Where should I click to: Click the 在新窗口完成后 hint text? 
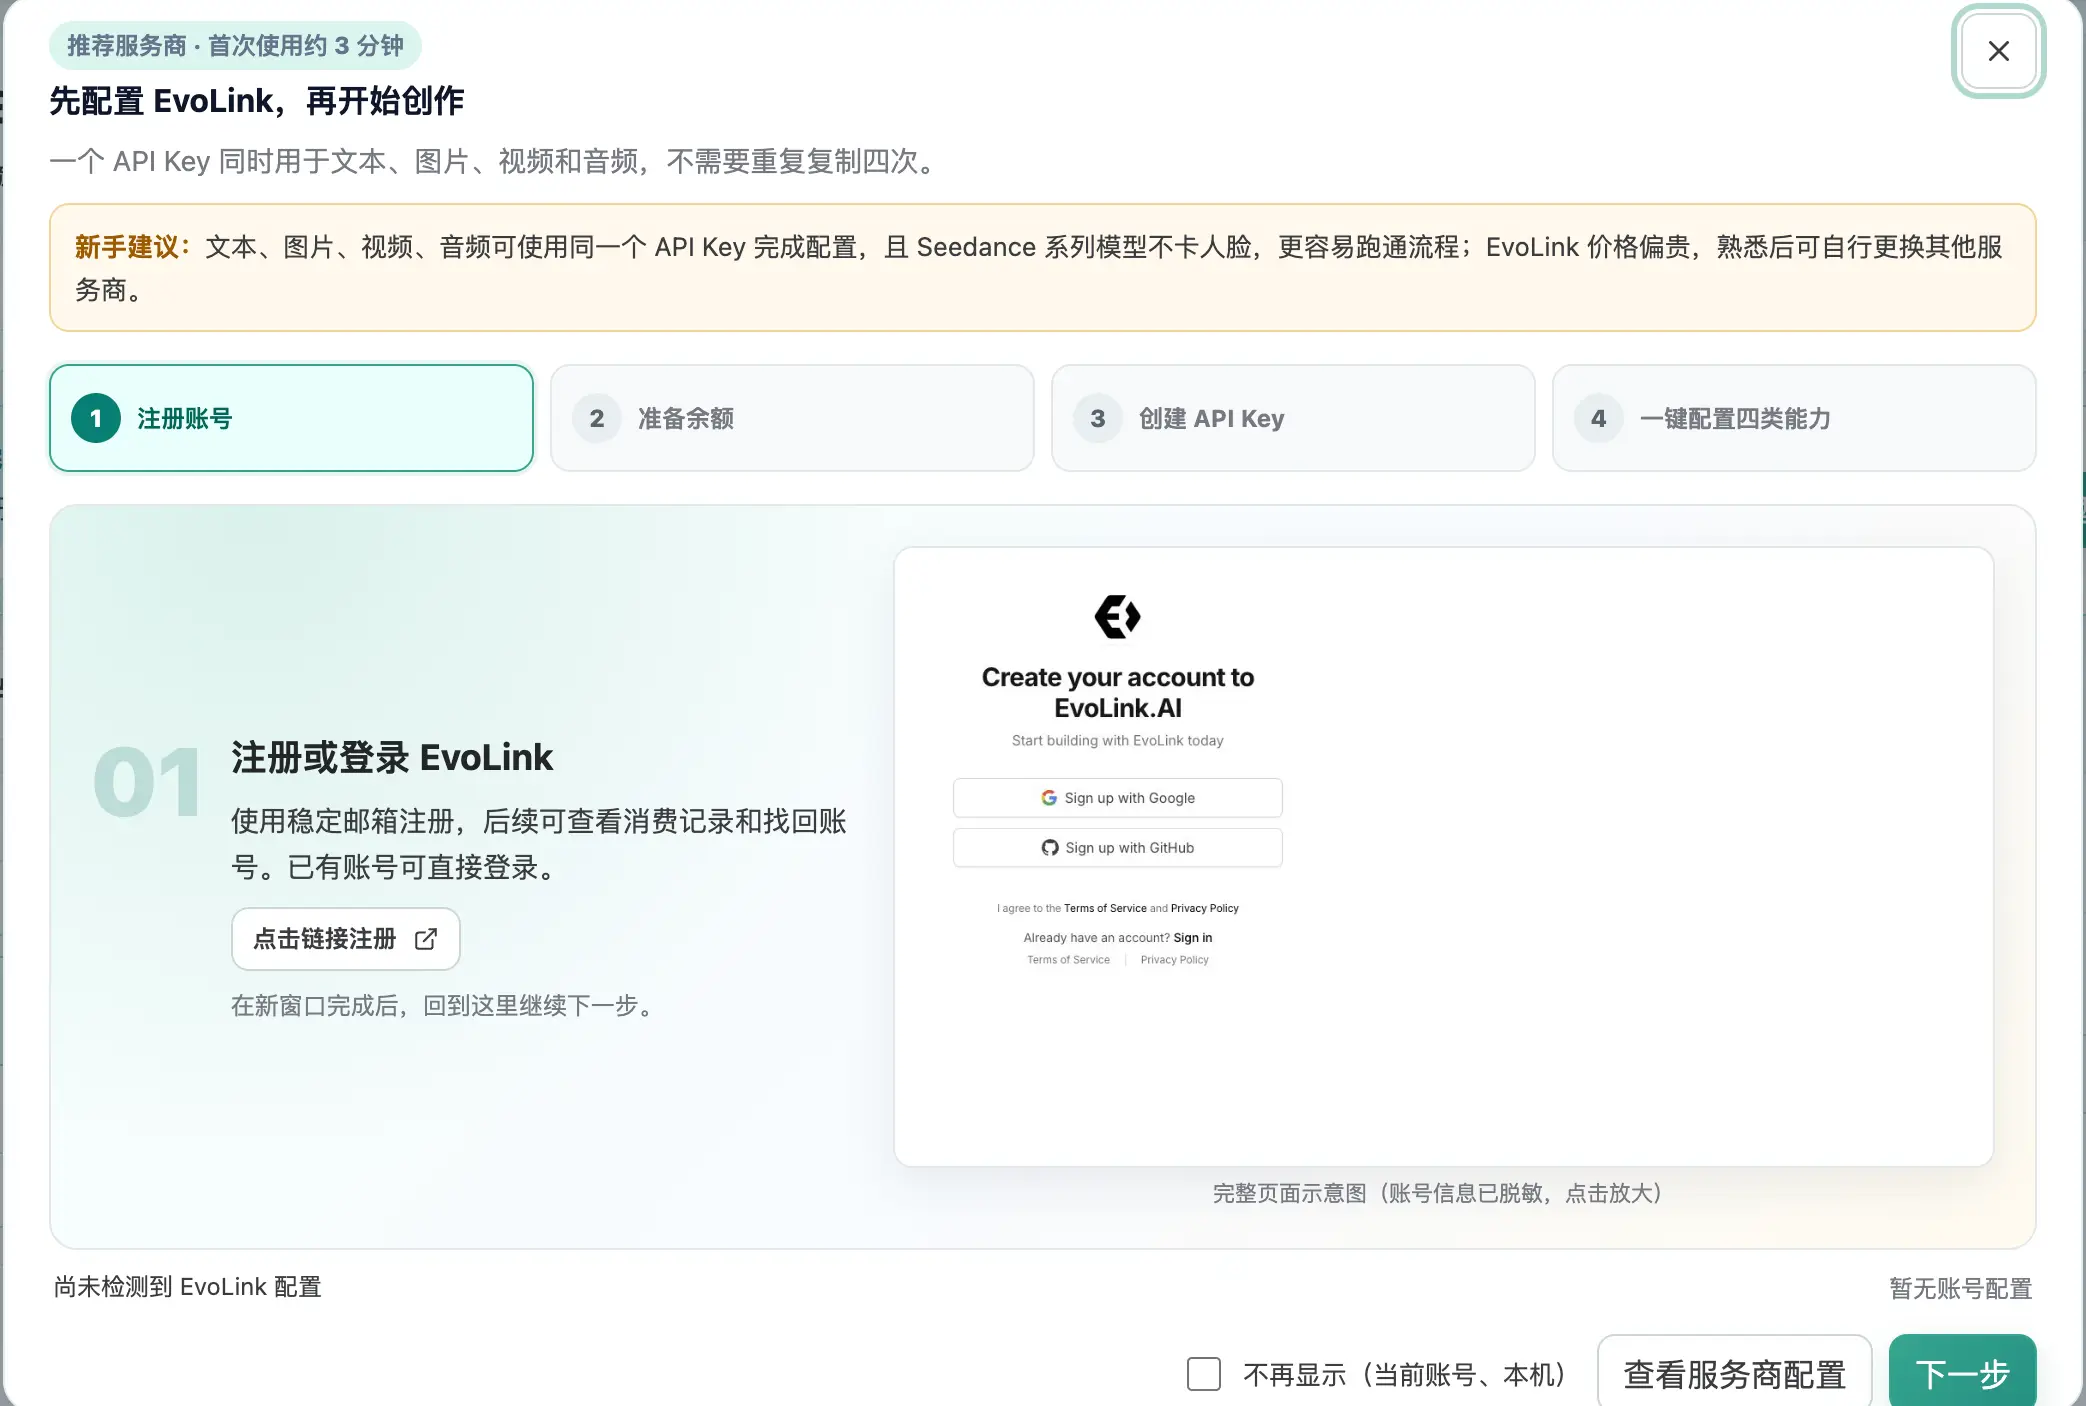tap(444, 1006)
